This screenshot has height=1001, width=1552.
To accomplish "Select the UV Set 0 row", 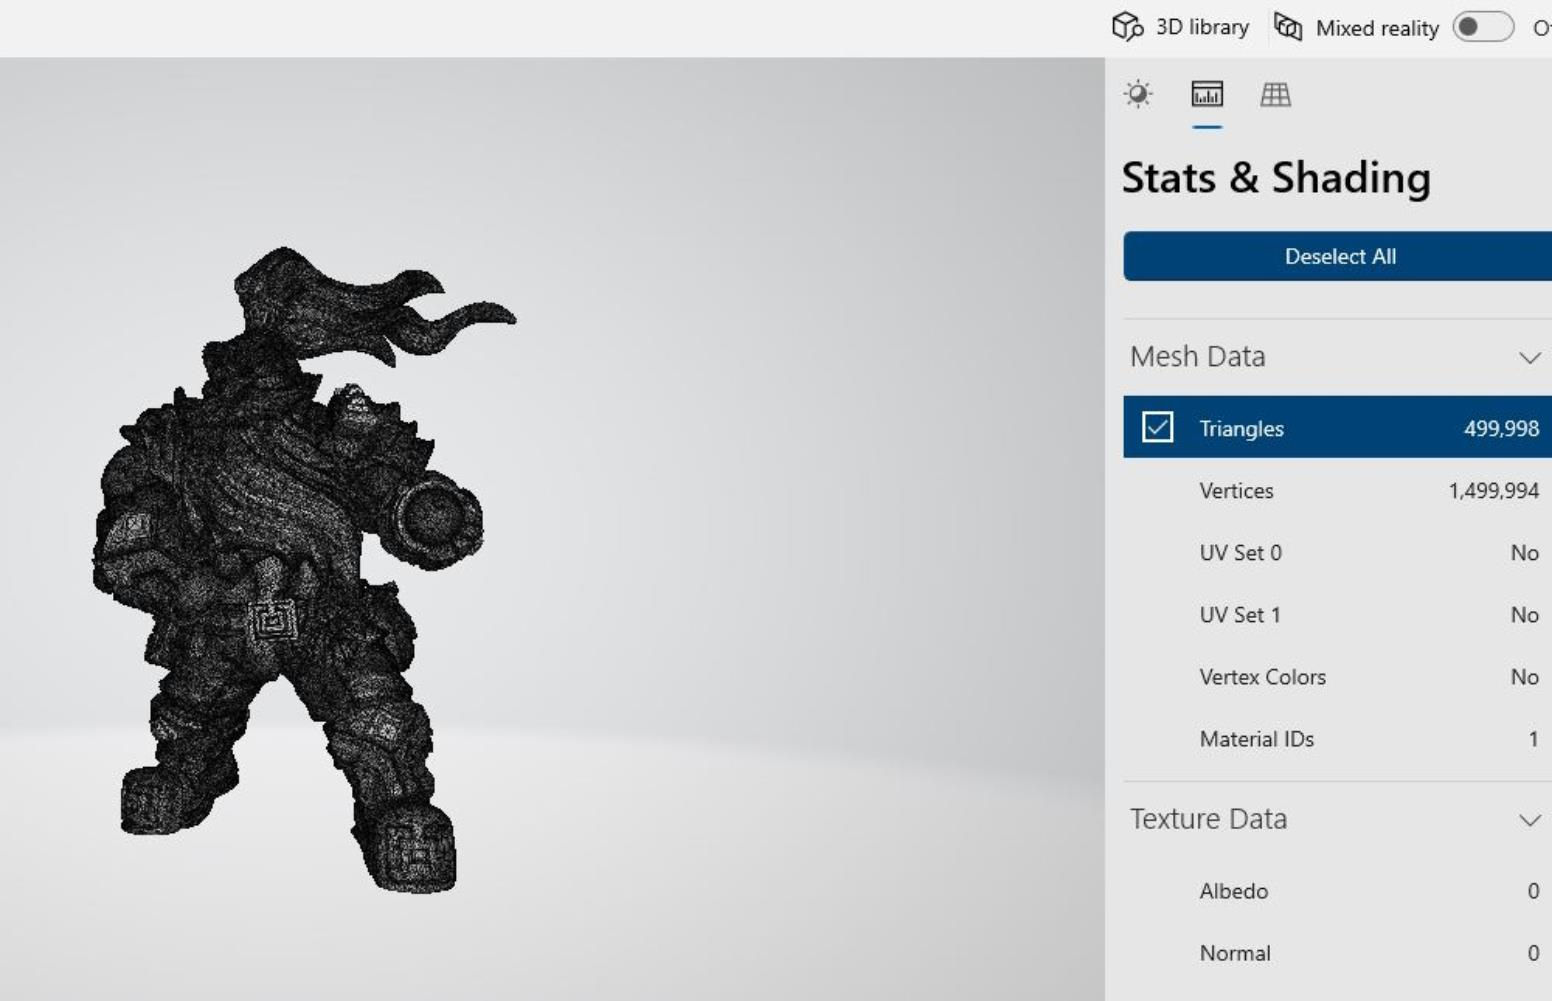I will [x=1338, y=552].
